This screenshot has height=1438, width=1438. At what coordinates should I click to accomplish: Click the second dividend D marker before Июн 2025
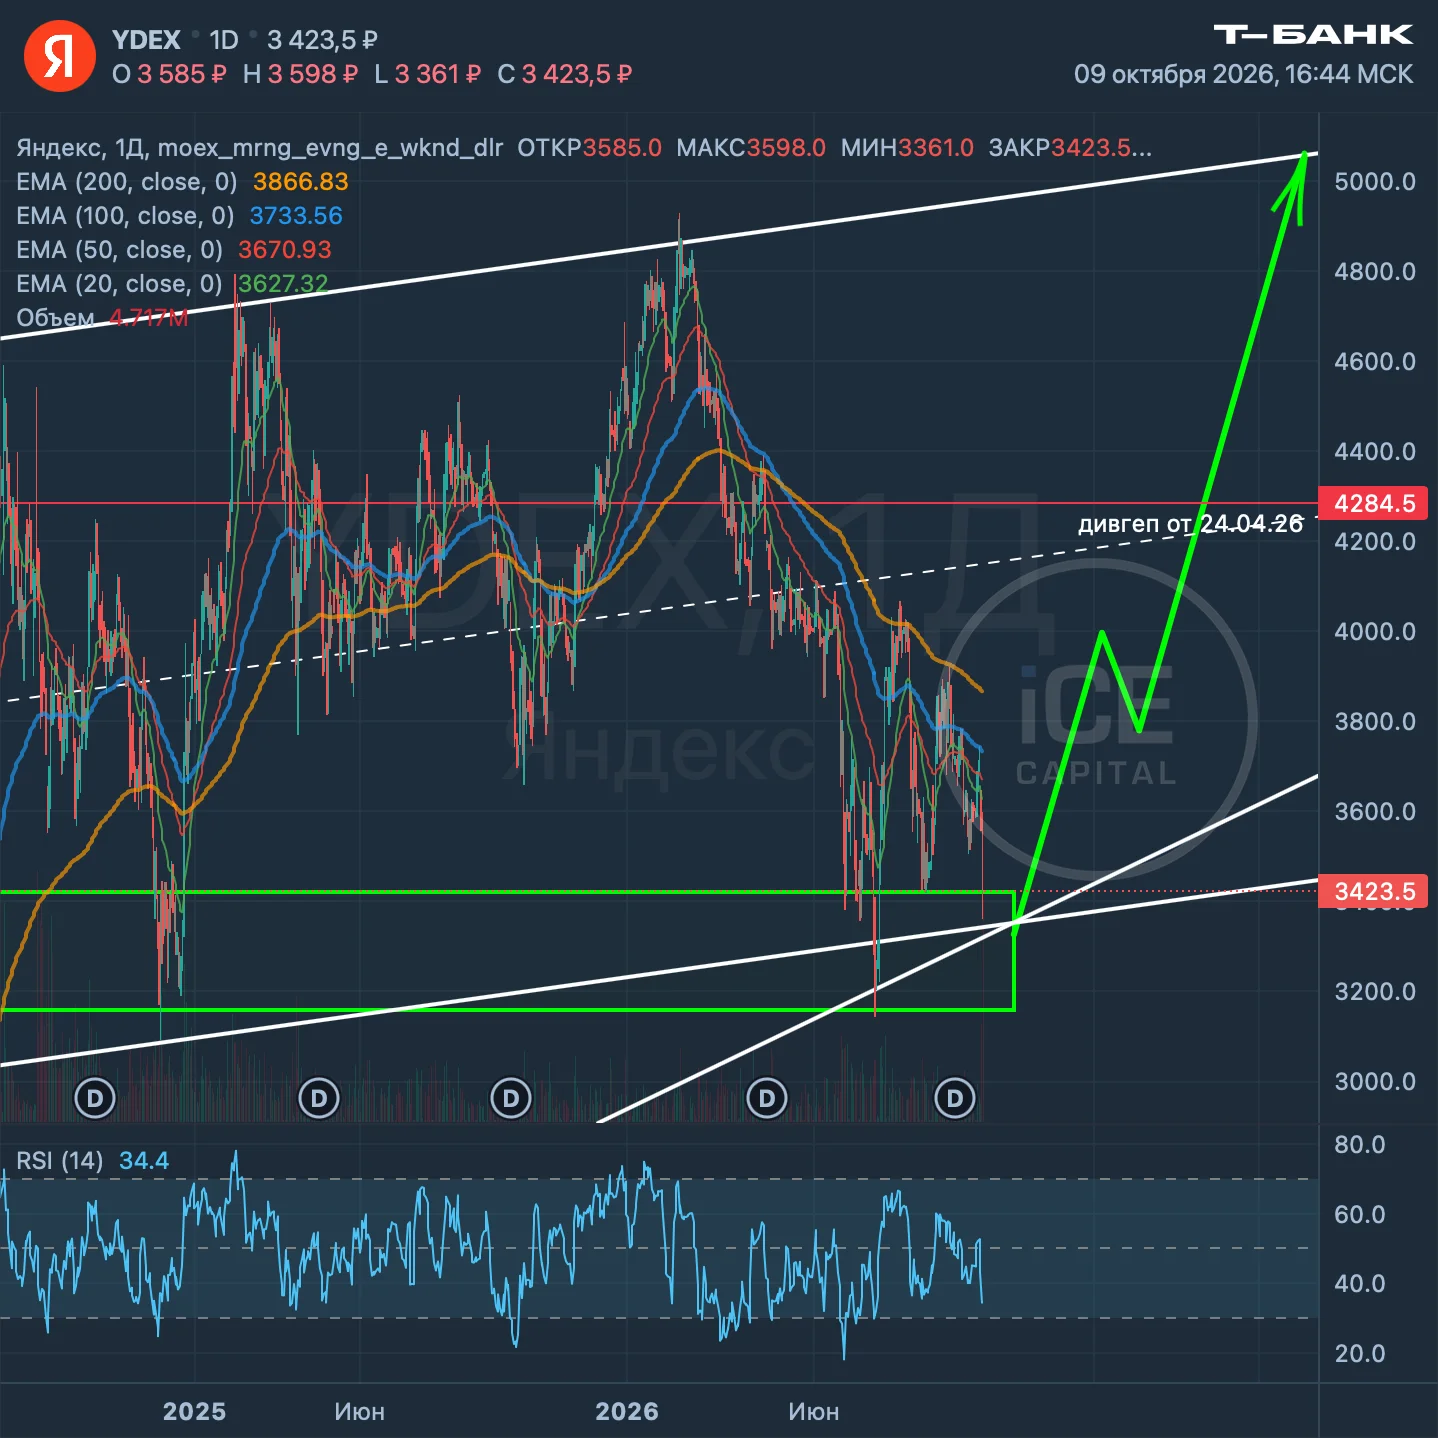pos(319,1099)
